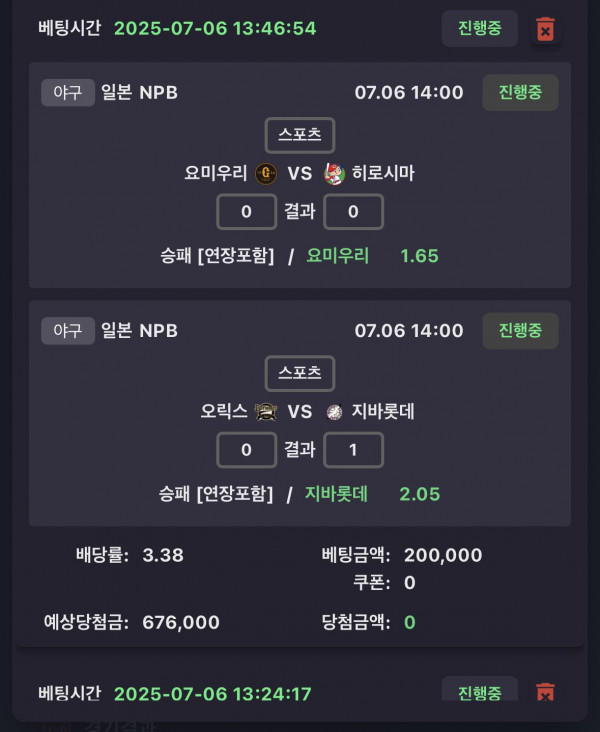Click the 2.05 odds value

click(x=419, y=494)
